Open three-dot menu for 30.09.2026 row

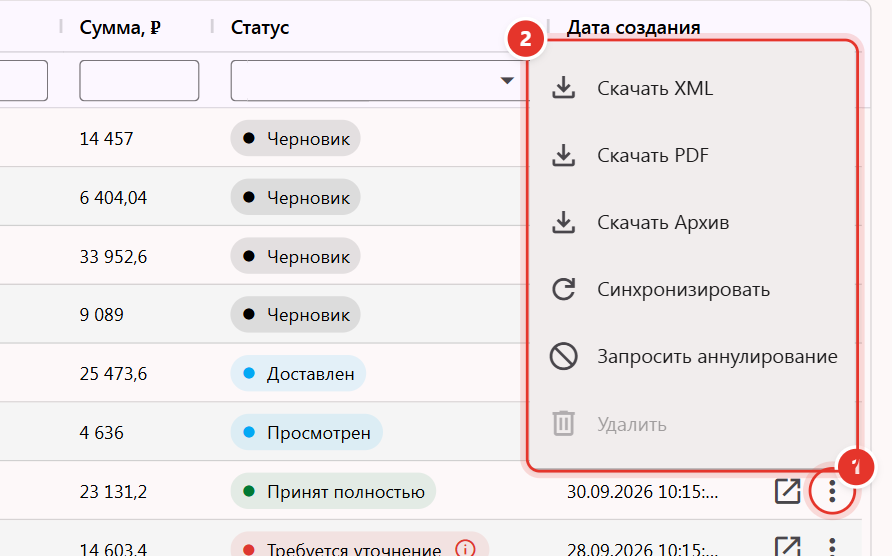pos(832,491)
